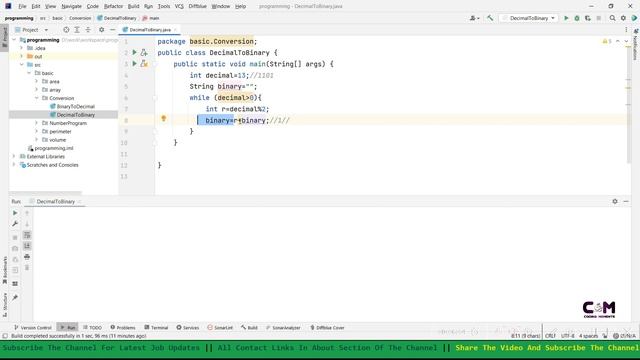
Task: Toggle Bookmarks side tool window
Action: (4, 270)
